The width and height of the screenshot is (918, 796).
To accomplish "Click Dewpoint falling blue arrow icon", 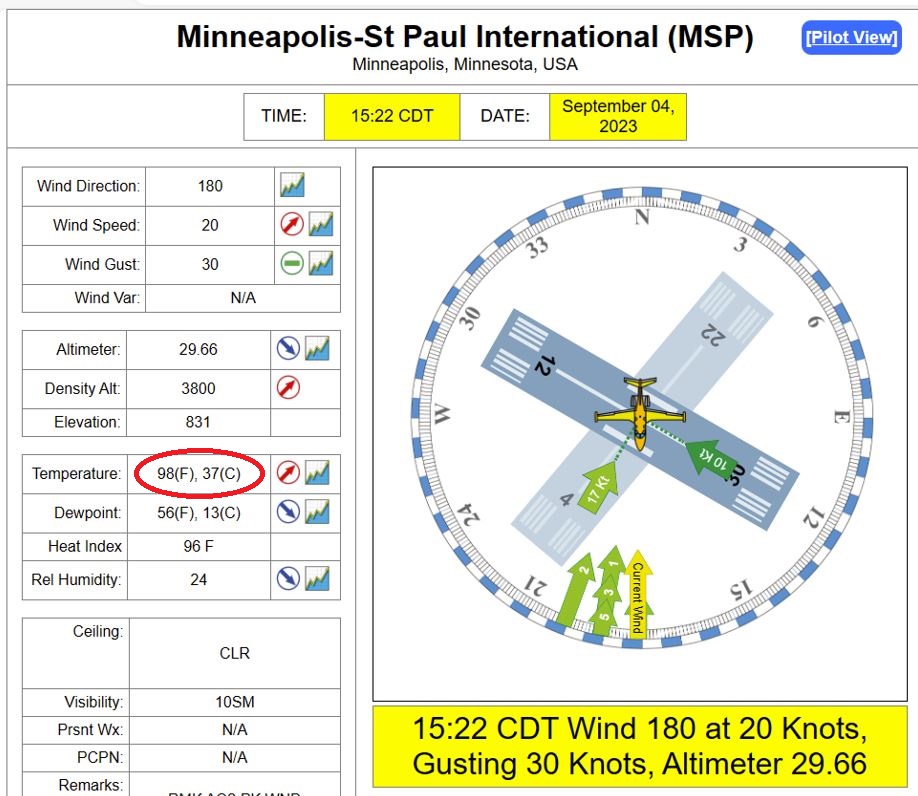I will [288, 512].
